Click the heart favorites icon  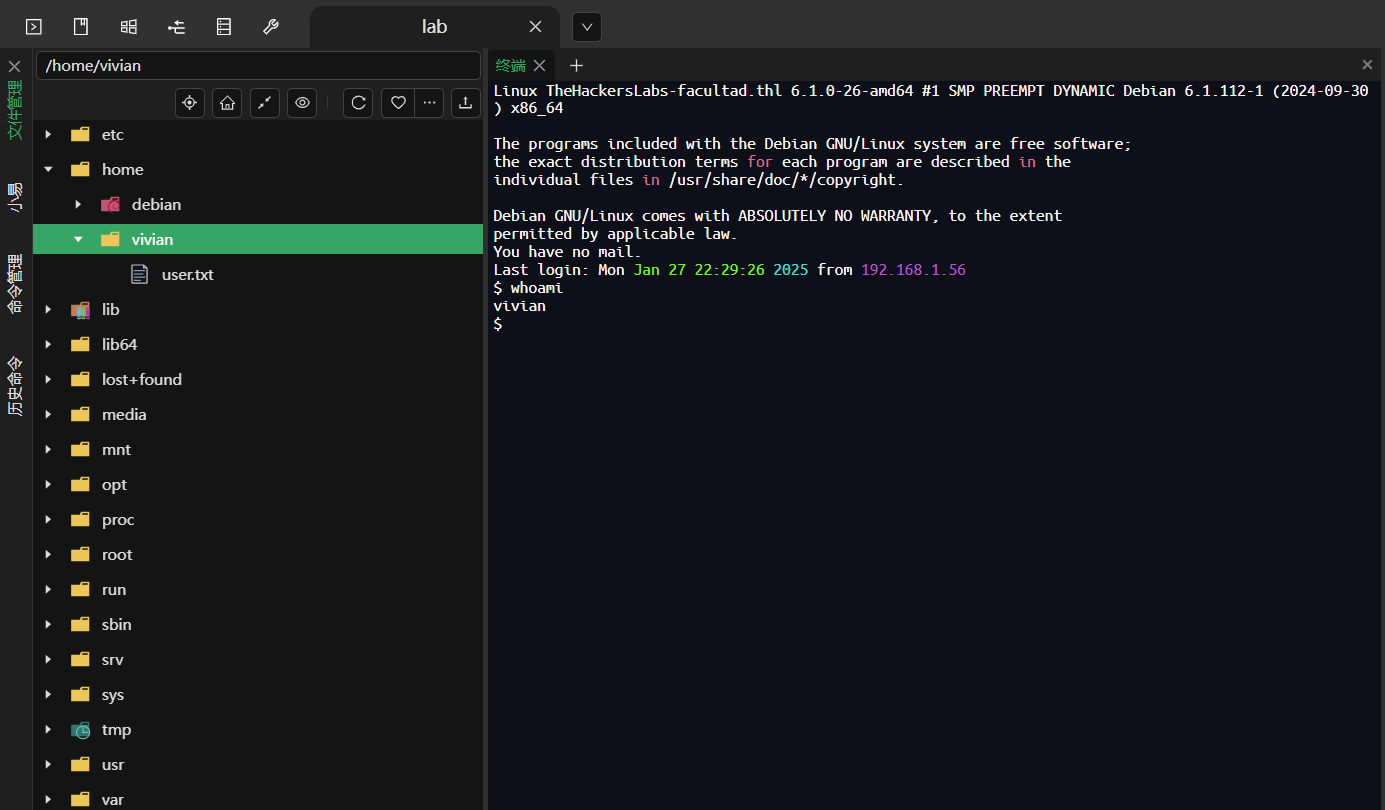(x=397, y=102)
